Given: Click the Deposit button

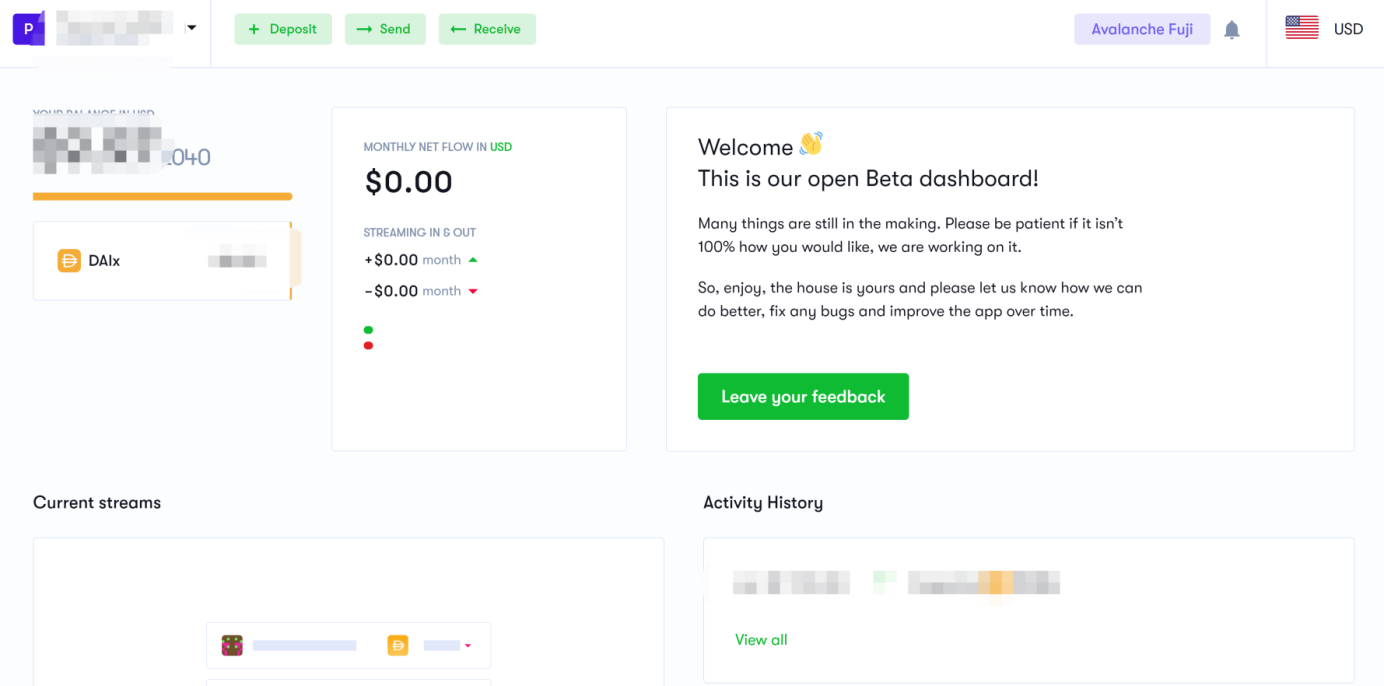Looking at the screenshot, I should tap(283, 29).
